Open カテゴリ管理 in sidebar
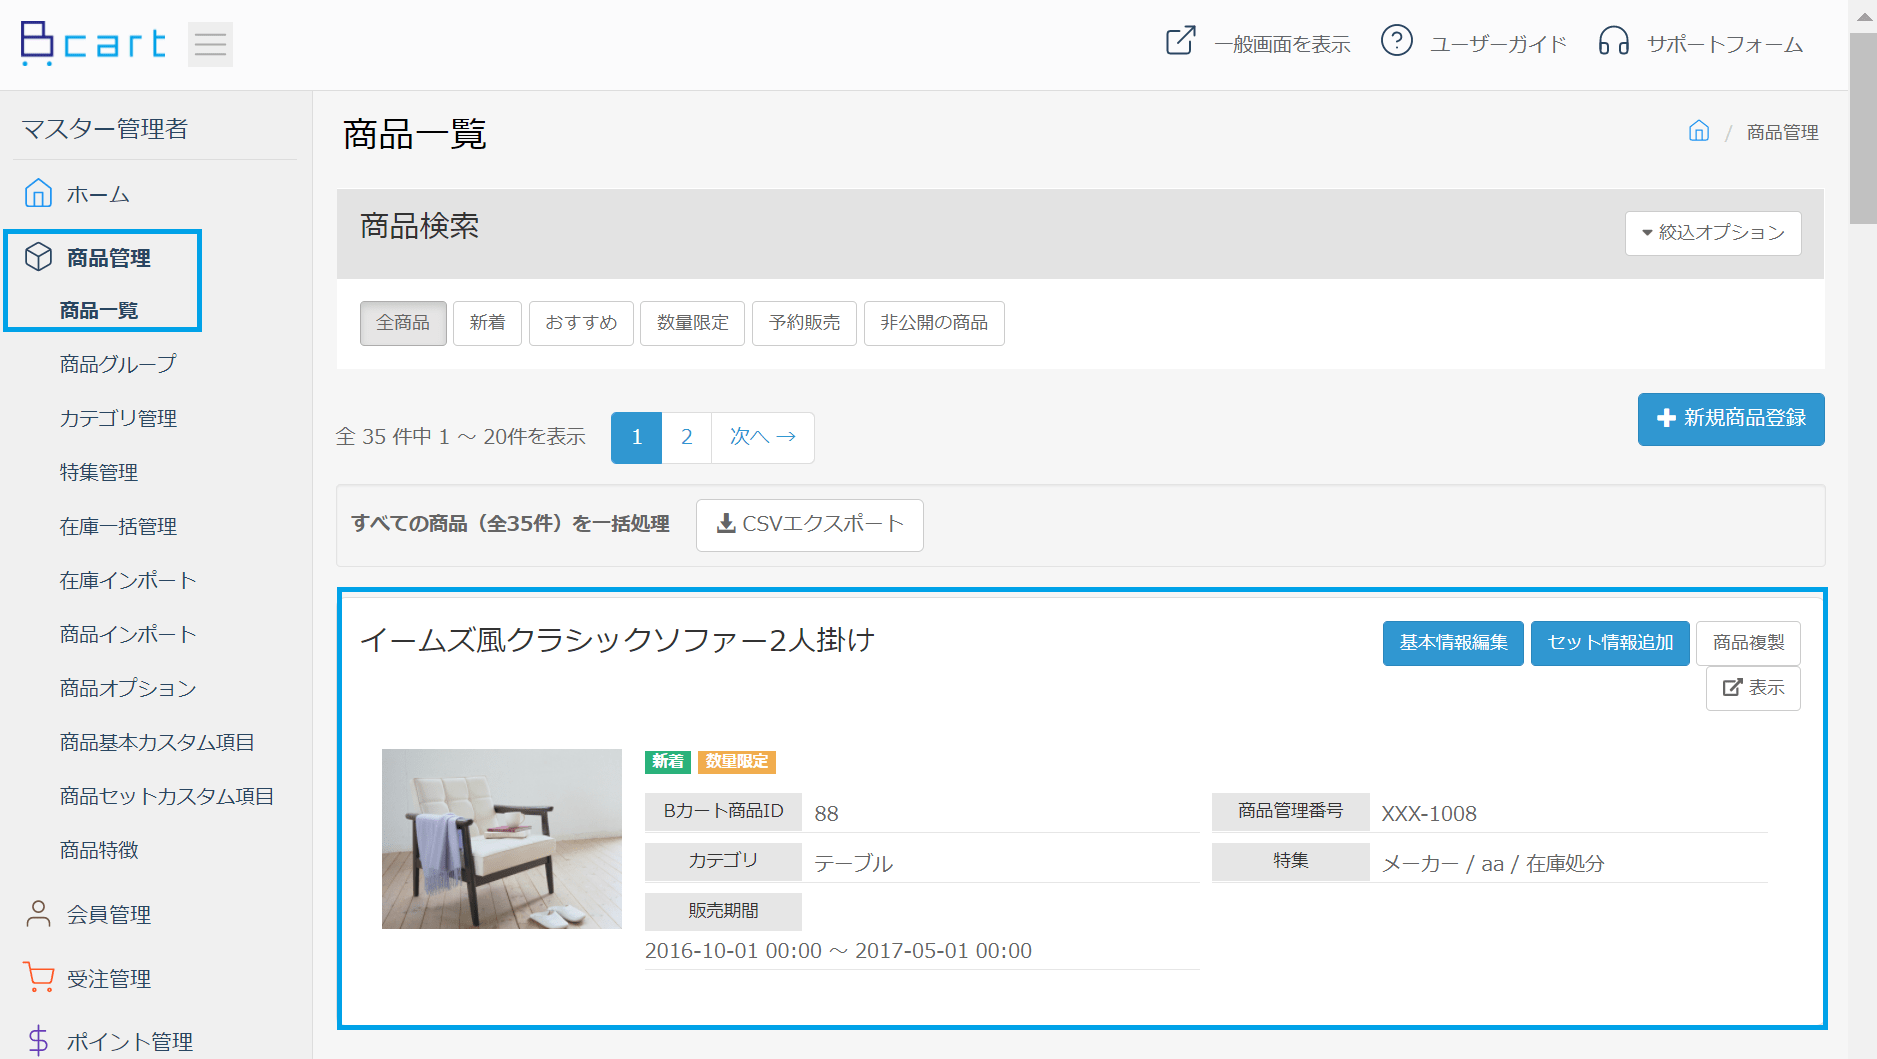The image size is (1877, 1059). (118, 418)
